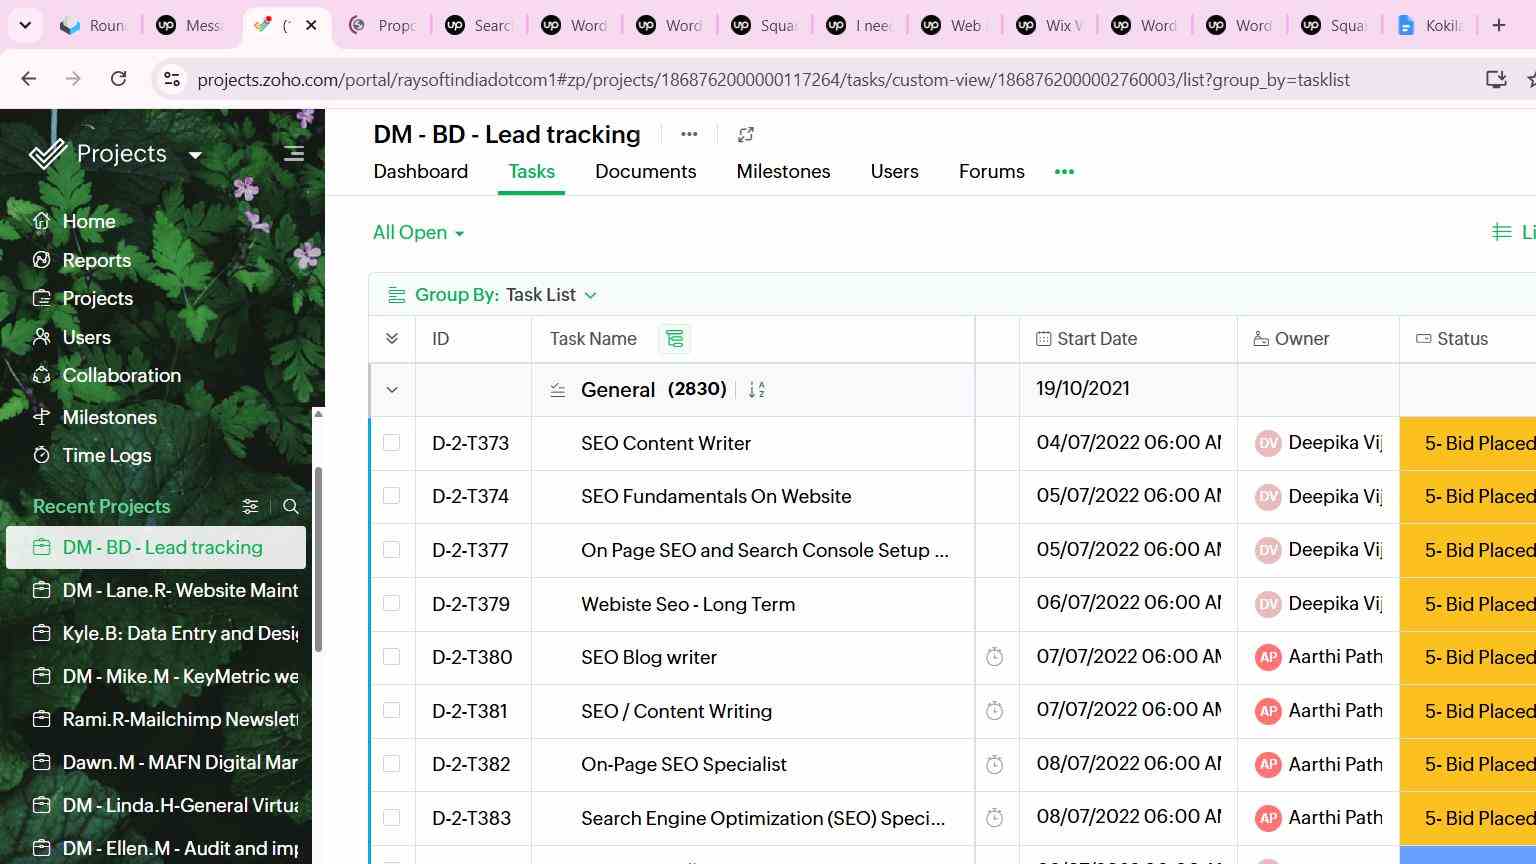The height and width of the screenshot is (864, 1536).
Task: Click the 5- Bid Placed status for D-2-T374
Action: pyautogui.click(x=1468, y=497)
